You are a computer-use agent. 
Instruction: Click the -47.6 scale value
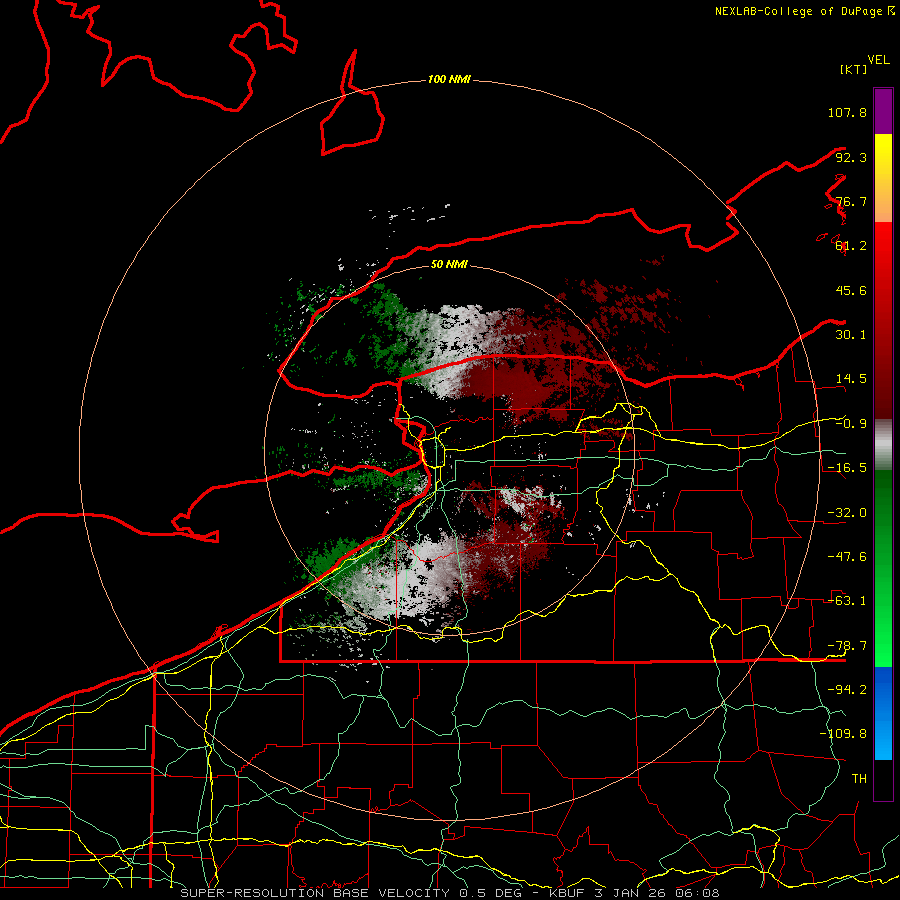pyautogui.click(x=847, y=557)
